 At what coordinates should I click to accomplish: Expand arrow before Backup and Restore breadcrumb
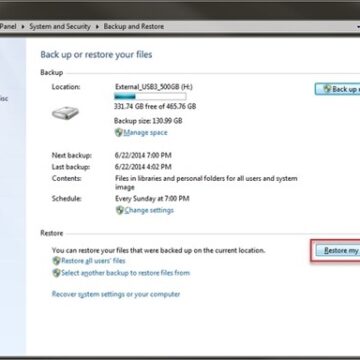coord(97,27)
